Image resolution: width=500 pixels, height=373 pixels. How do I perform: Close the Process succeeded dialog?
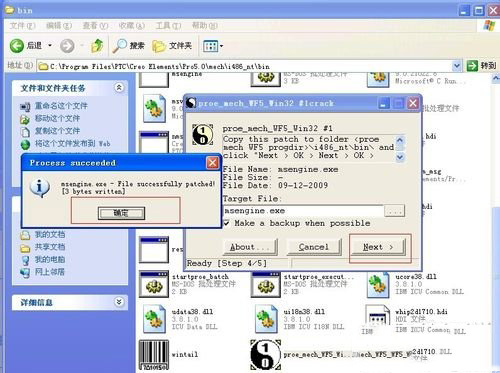click(x=212, y=163)
